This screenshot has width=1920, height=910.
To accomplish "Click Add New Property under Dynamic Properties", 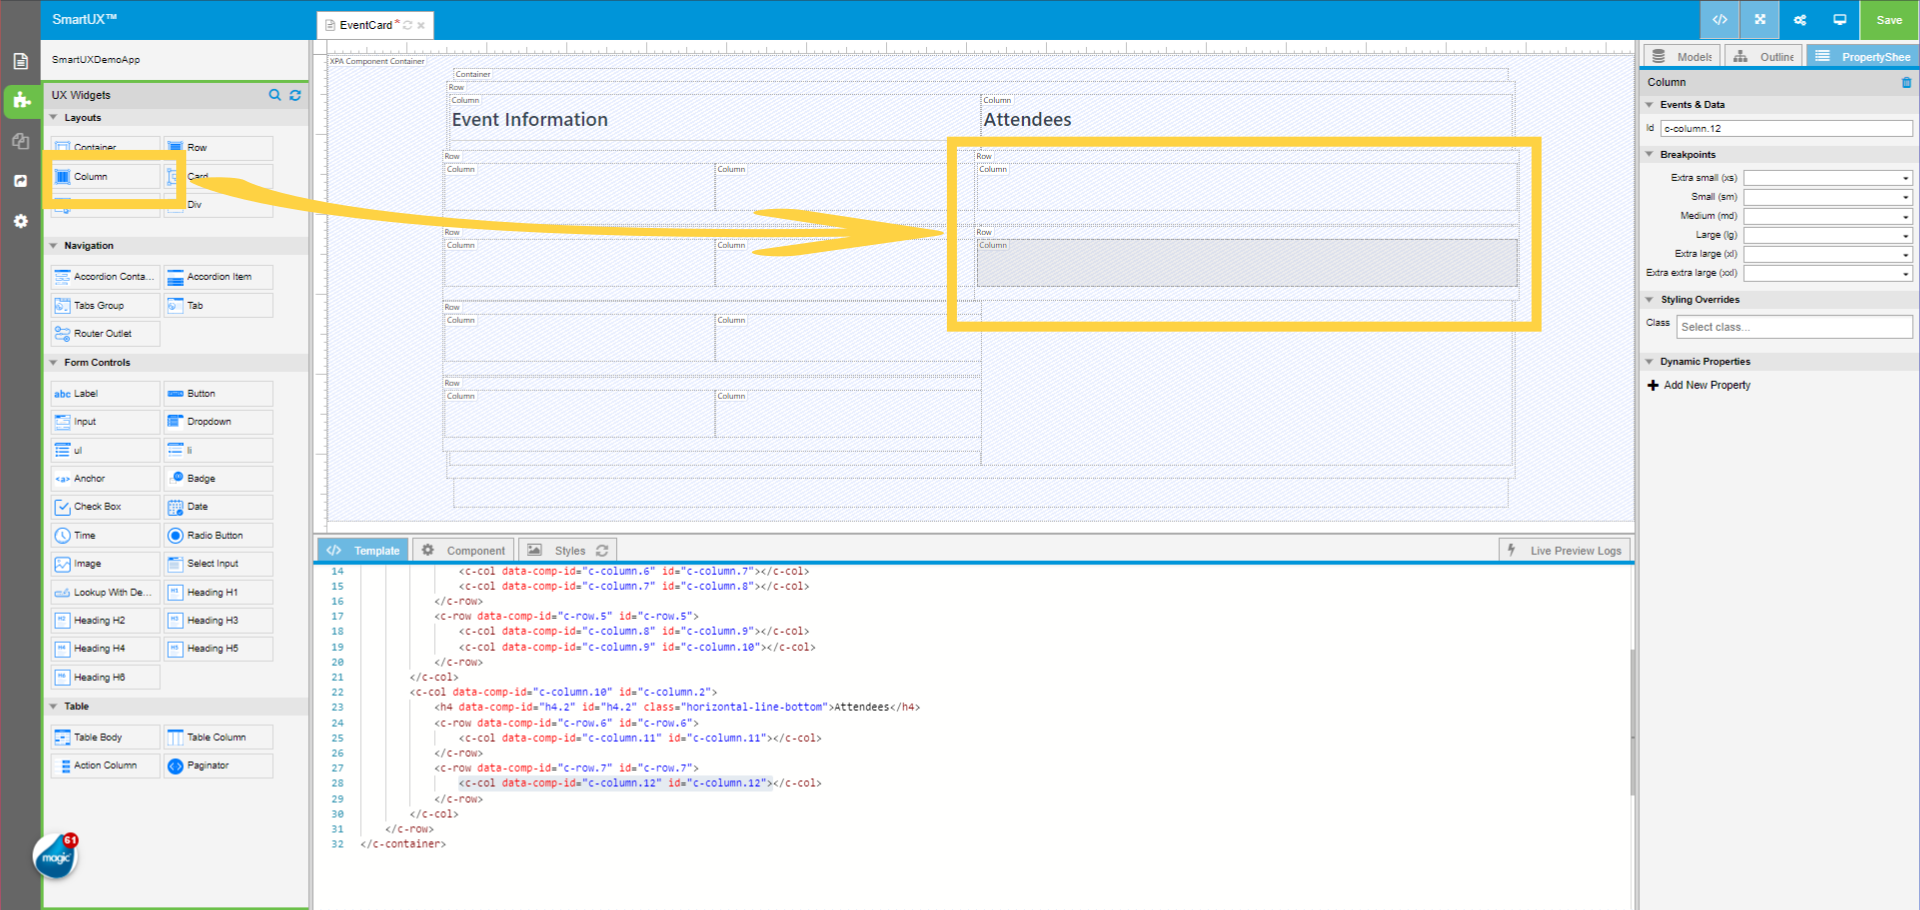I will coord(1699,385).
